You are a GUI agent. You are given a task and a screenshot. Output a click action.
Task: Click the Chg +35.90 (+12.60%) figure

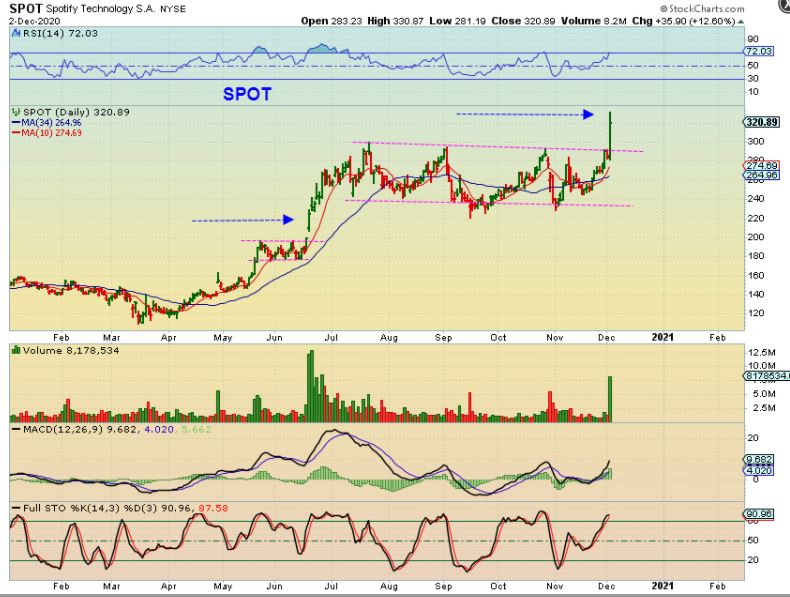684,21
